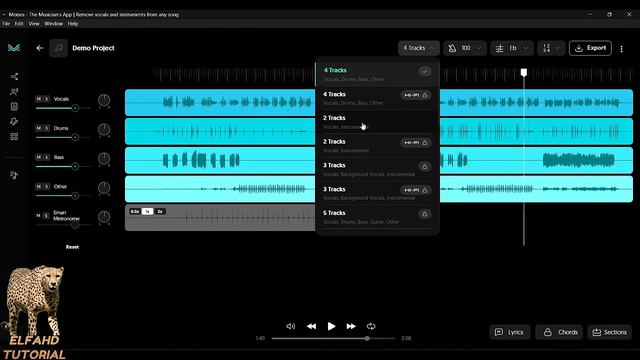
Task: Click the Demo Project music note thumbnail
Action: pyautogui.click(x=58, y=48)
